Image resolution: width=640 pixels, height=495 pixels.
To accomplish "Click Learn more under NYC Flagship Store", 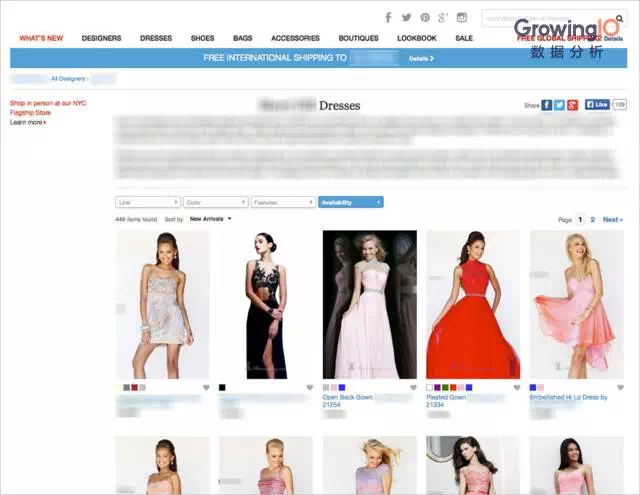I will point(28,122).
